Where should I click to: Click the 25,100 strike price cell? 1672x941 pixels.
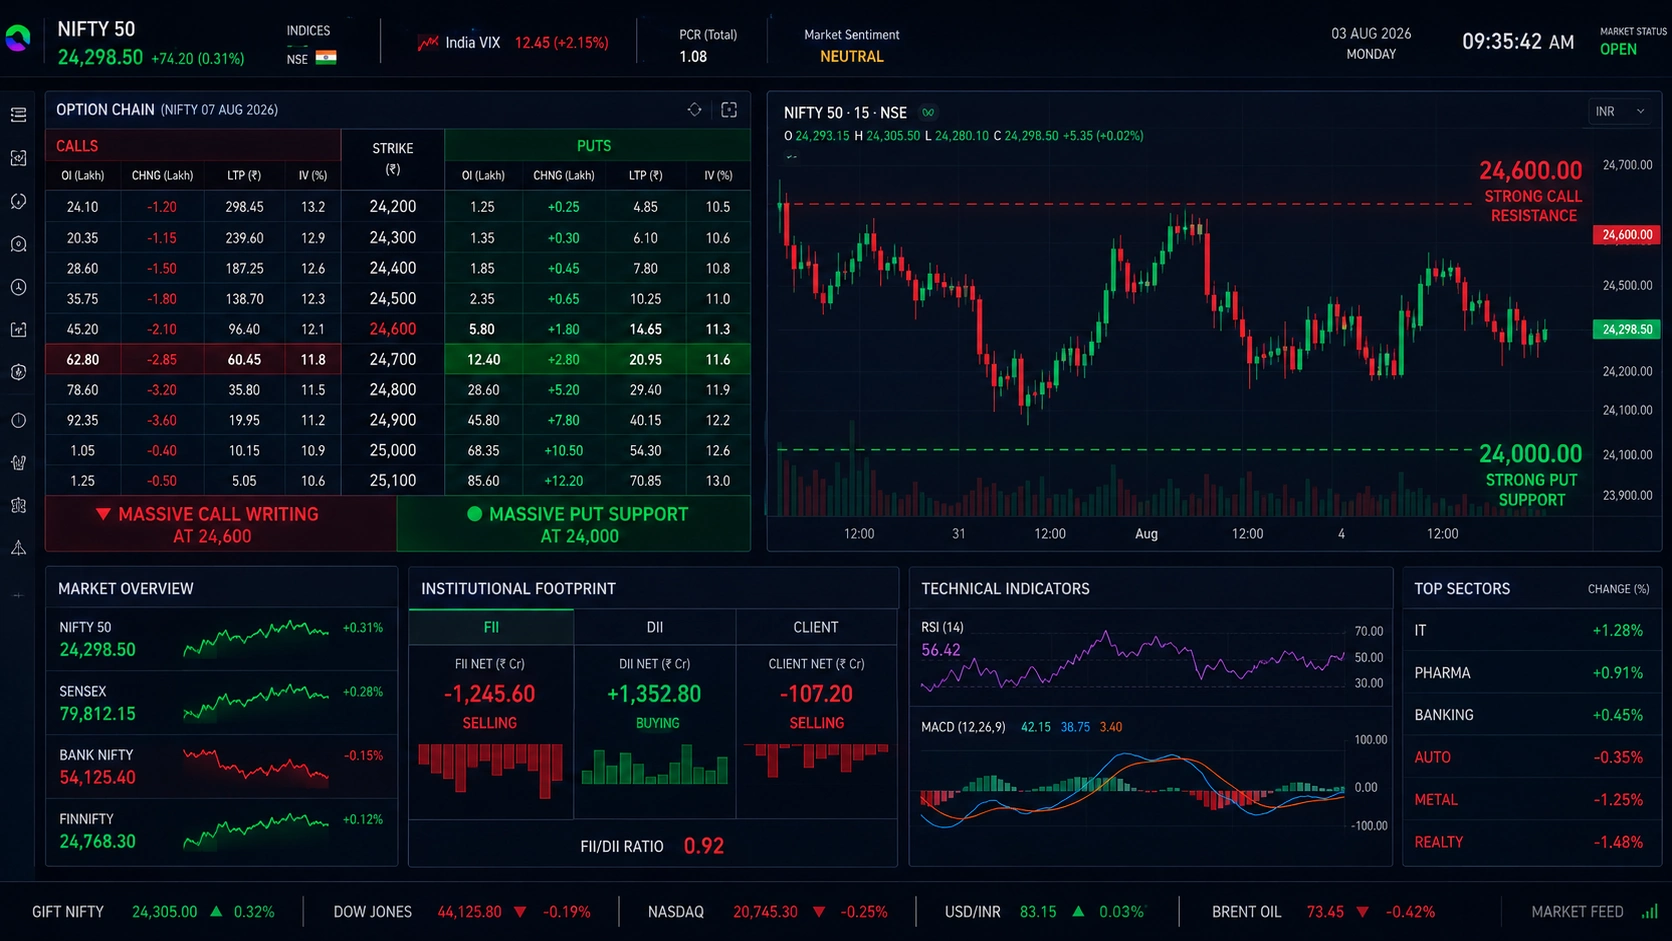point(393,481)
